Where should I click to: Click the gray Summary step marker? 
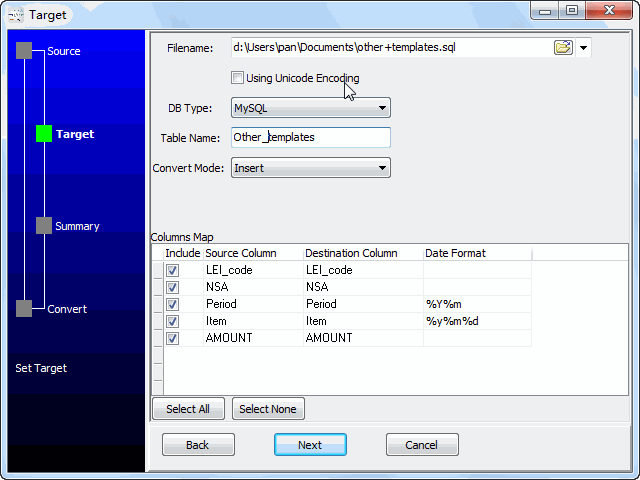[x=43, y=226]
